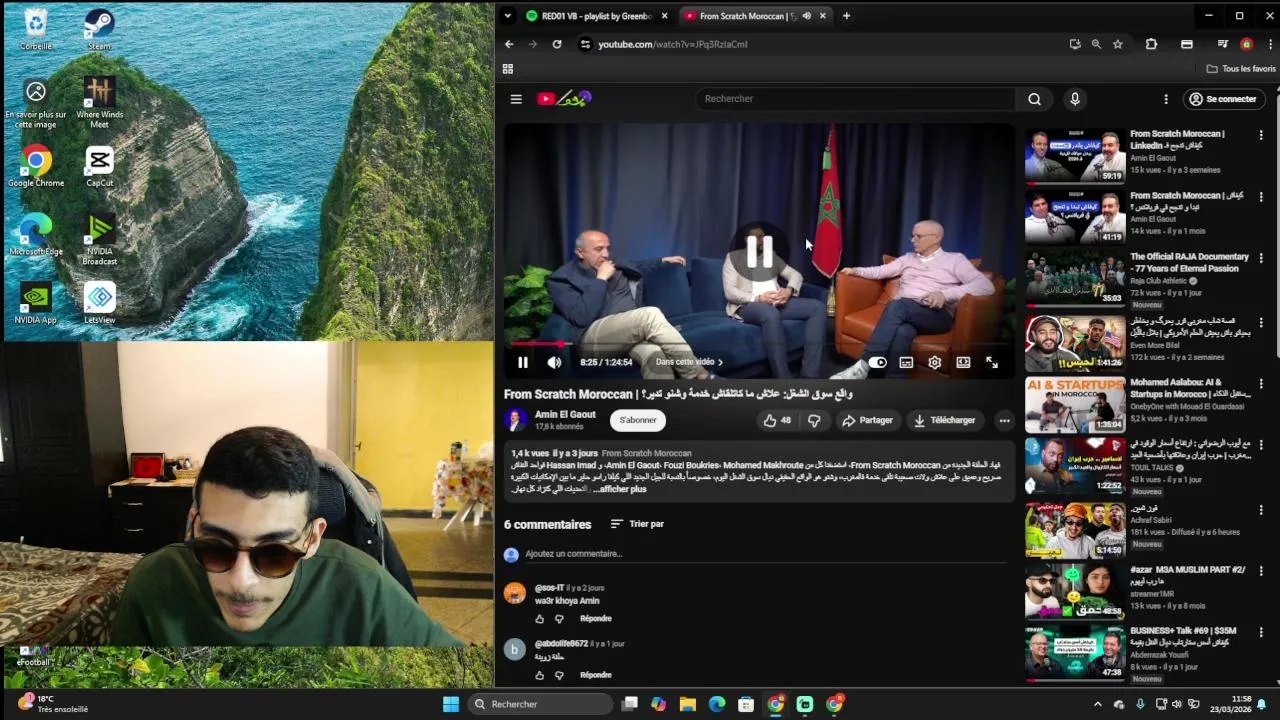This screenshot has width=1280, height=720.
Task: Toggle subtitles with the captions icon
Action: click(906, 363)
